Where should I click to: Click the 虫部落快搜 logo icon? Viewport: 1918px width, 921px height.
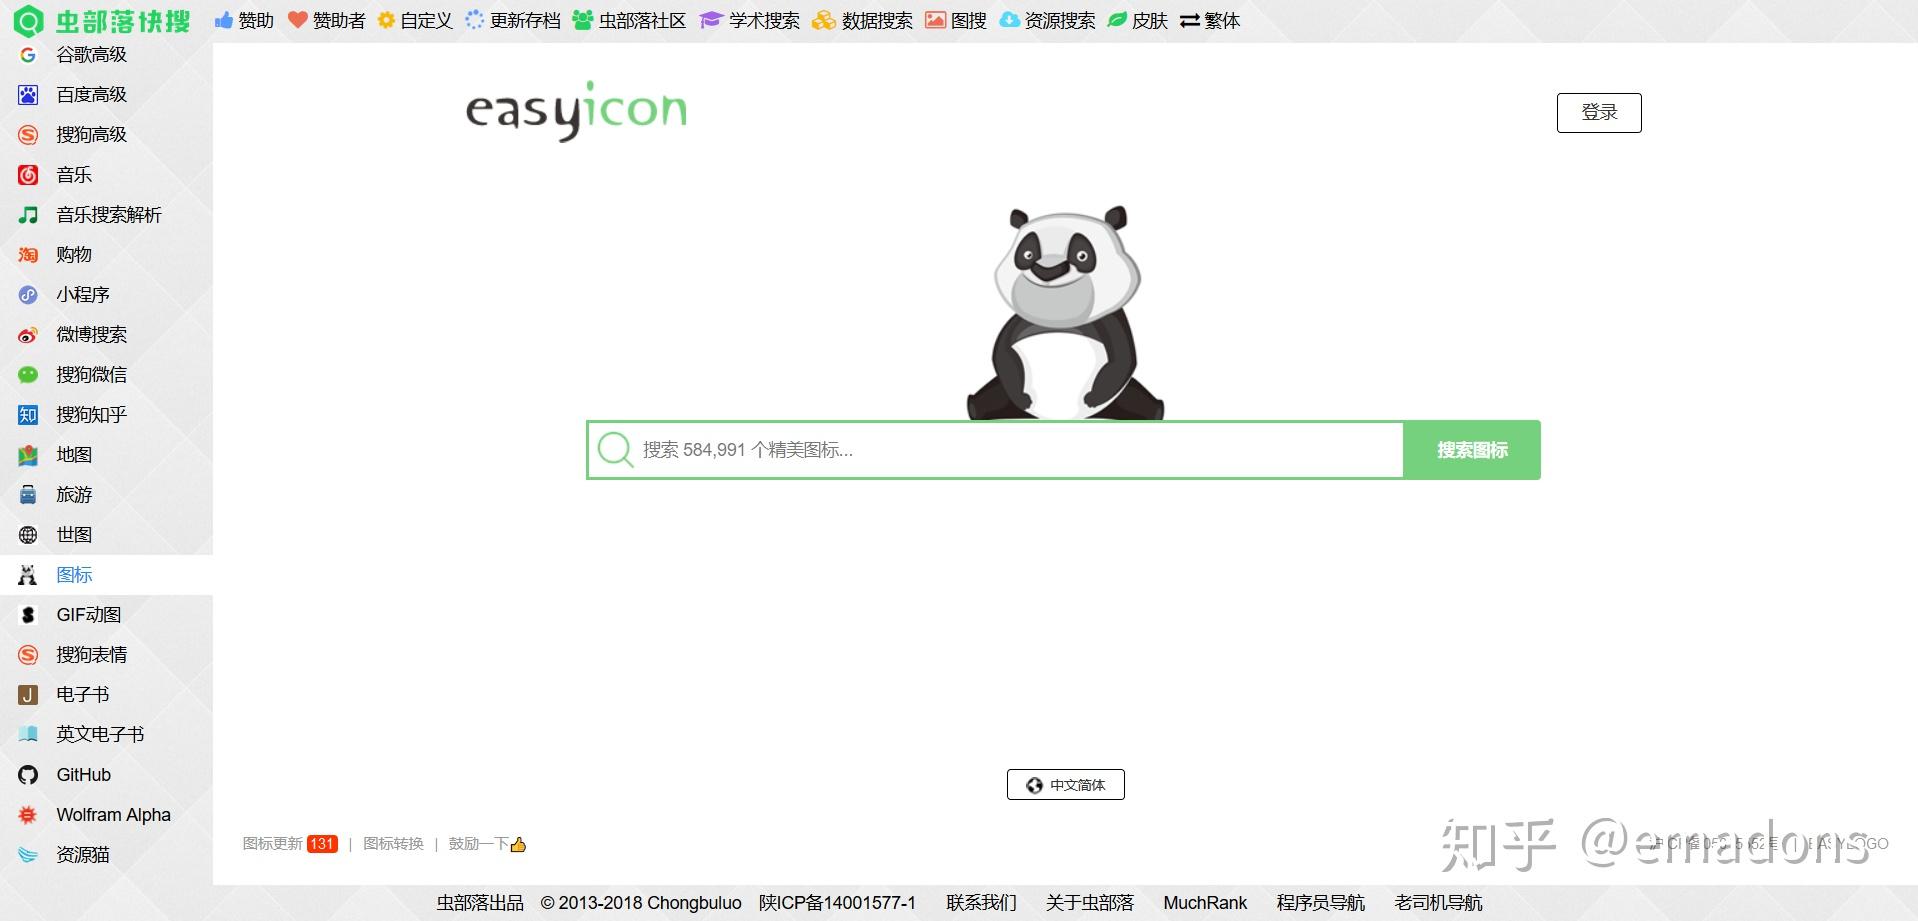[28, 20]
